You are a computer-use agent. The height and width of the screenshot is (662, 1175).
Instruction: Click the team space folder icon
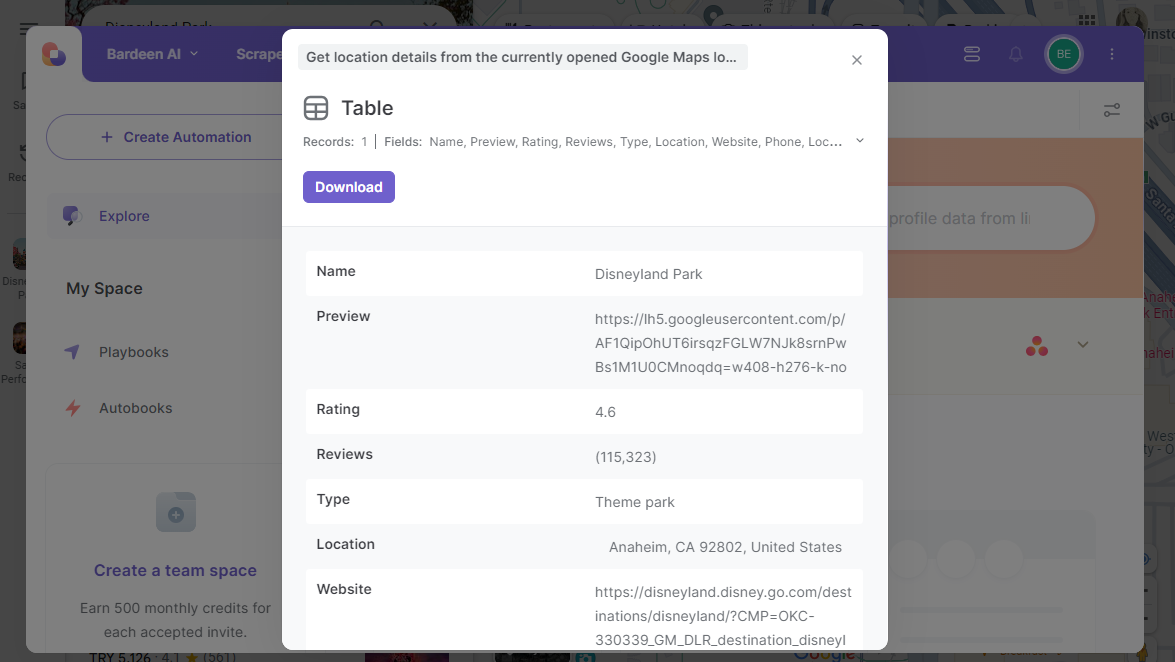coord(176,513)
